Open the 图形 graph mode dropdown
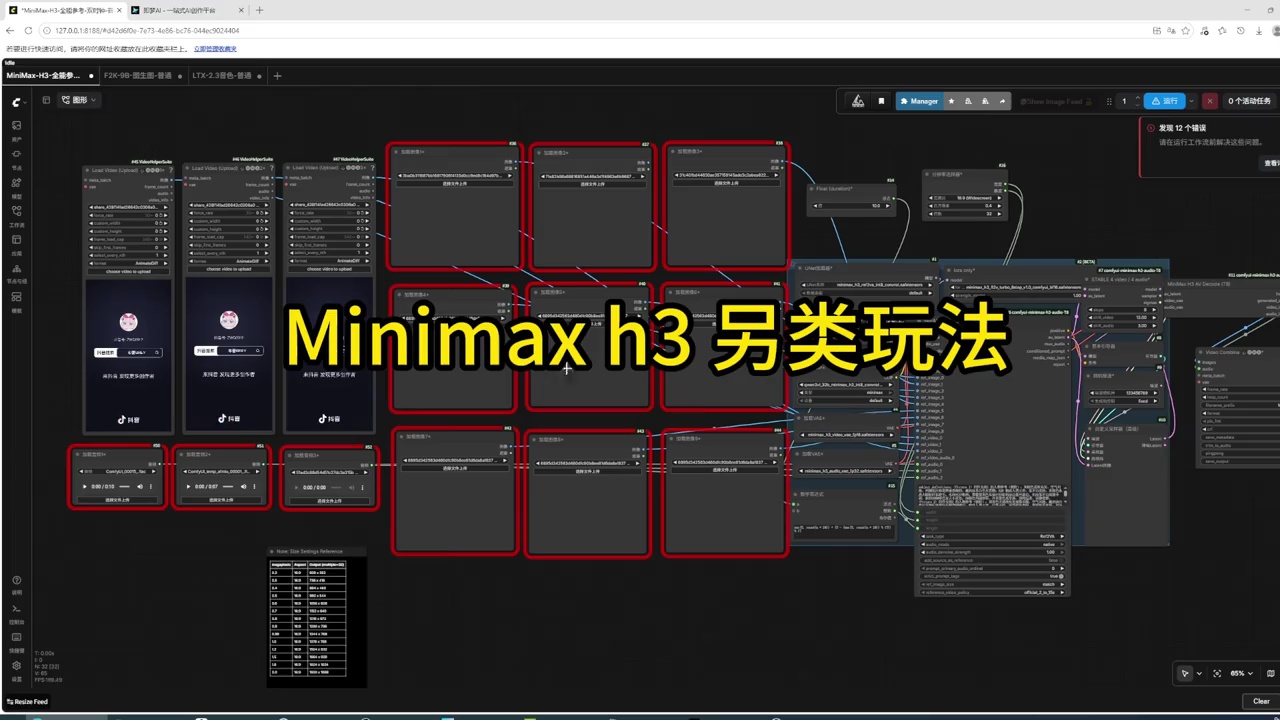The height and width of the screenshot is (720, 1280). pyautogui.click(x=81, y=100)
